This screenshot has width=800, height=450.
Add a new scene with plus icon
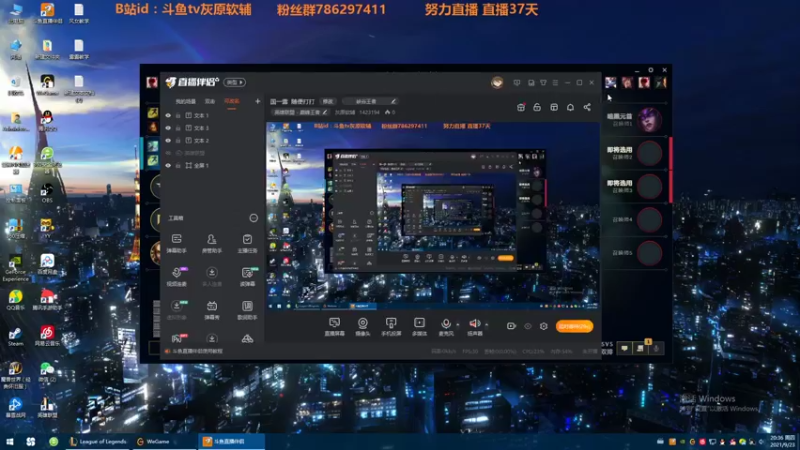click(257, 101)
